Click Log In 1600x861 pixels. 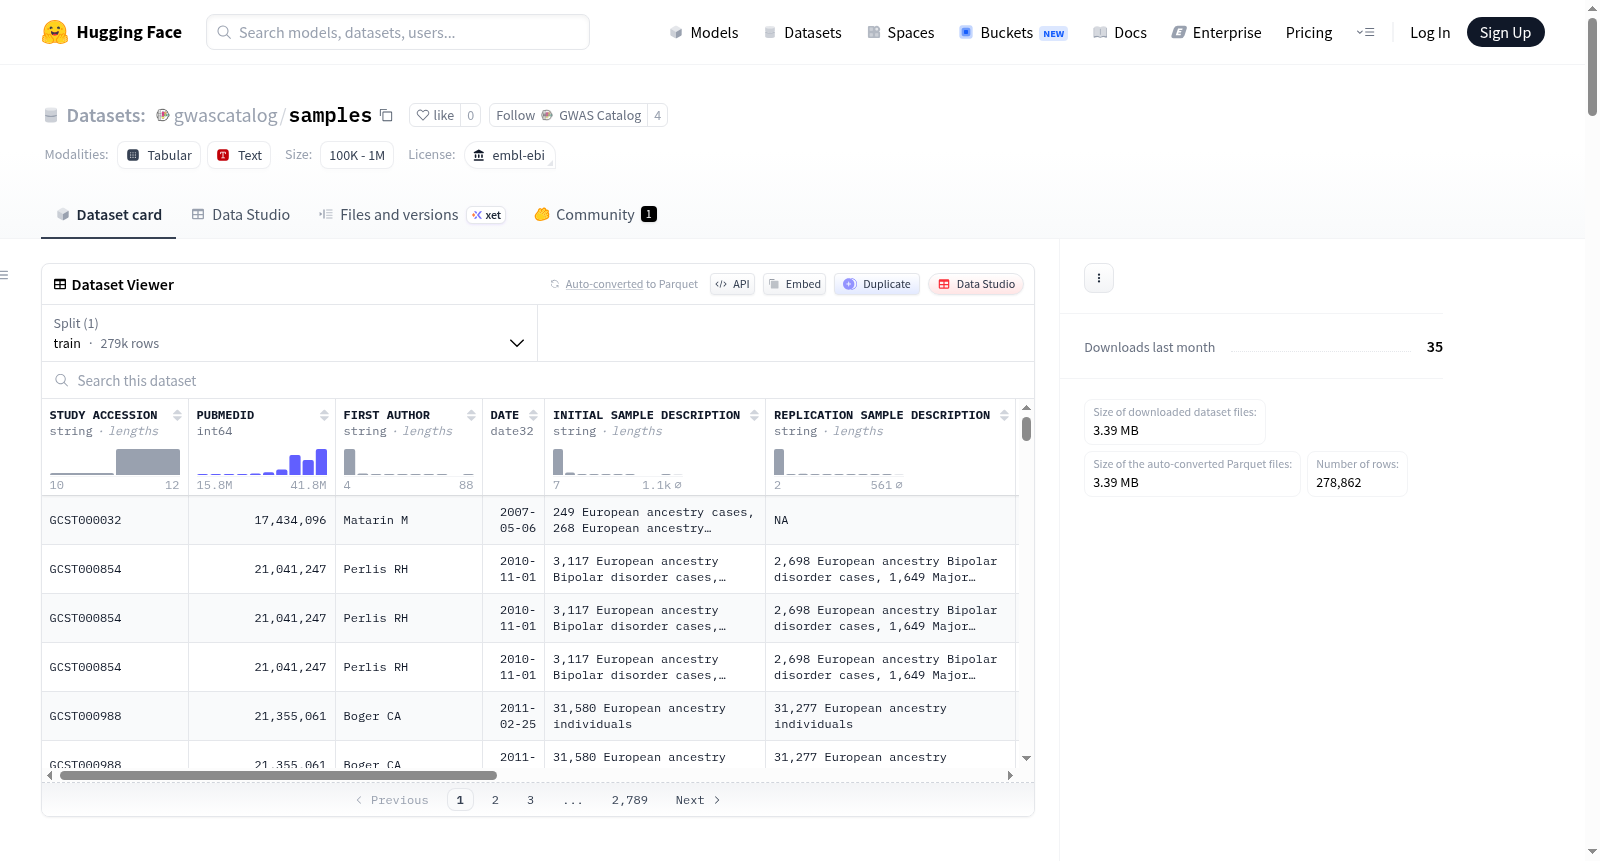point(1430,33)
